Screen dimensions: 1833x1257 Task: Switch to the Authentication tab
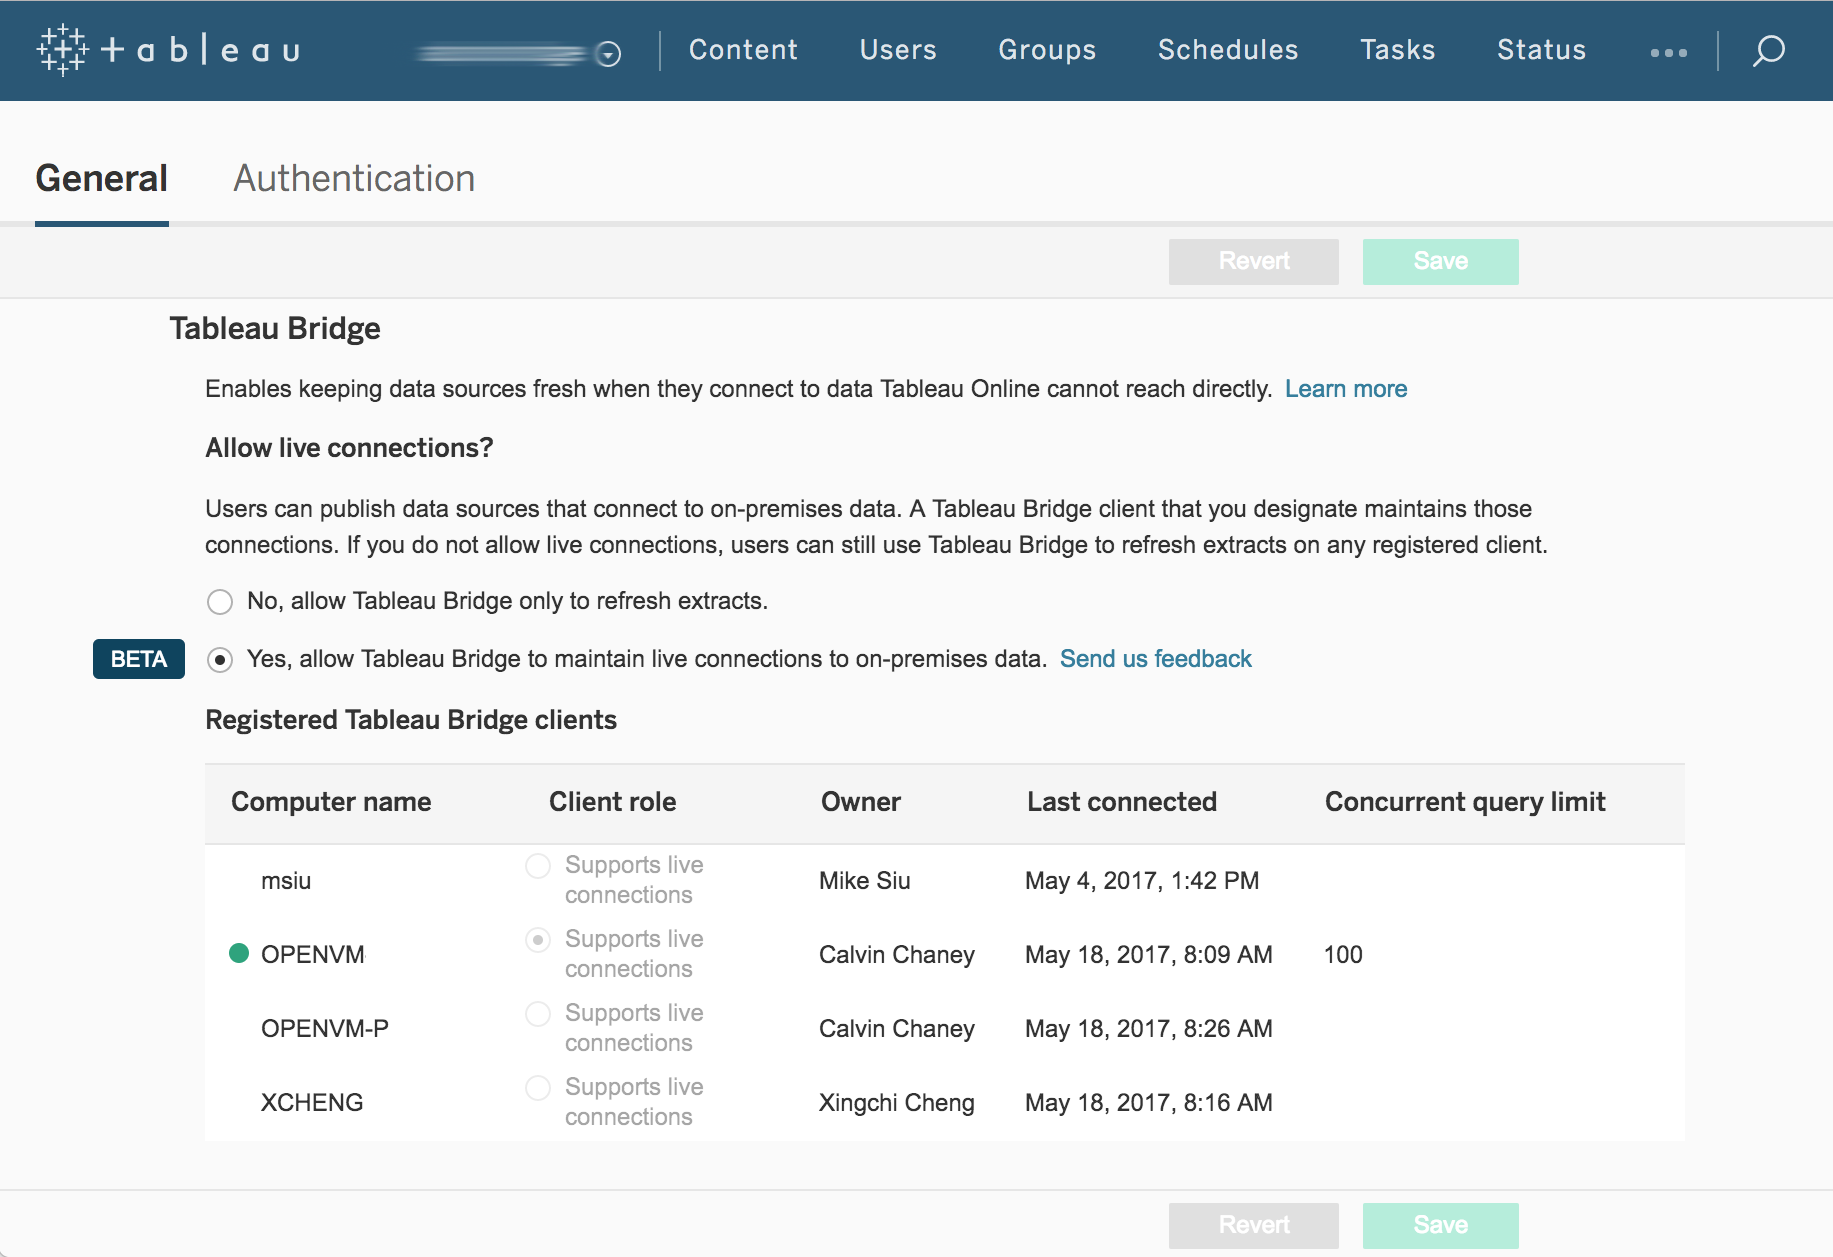click(x=354, y=179)
